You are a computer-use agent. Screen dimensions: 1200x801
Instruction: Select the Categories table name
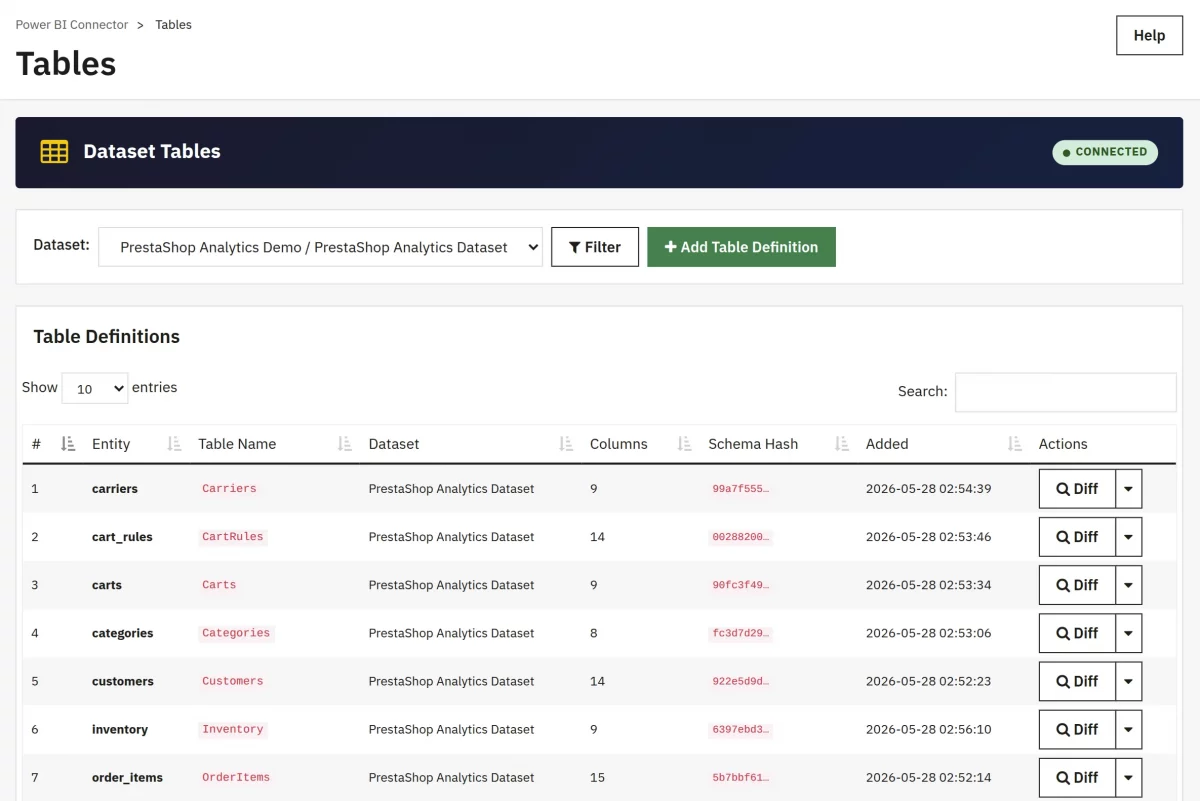pyautogui.click(x=236, y=633)
